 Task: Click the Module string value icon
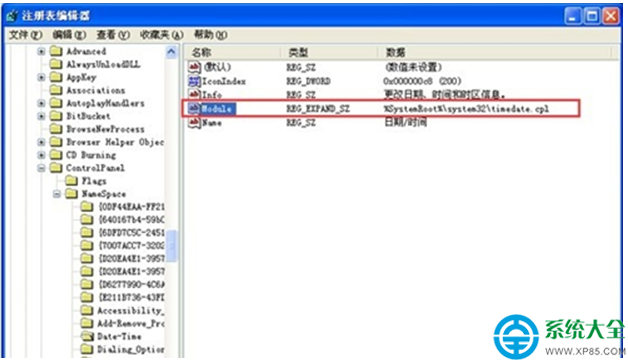tap(195, 109)
